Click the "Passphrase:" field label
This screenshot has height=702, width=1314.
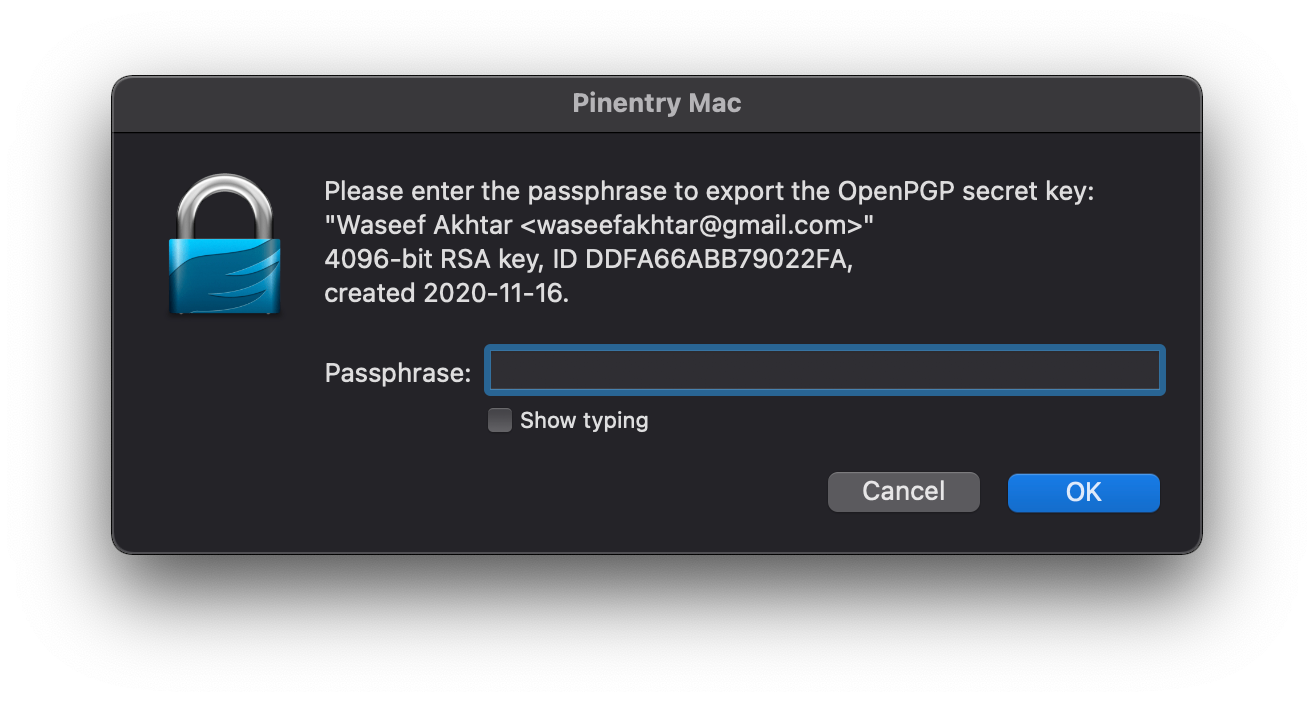pyautogui.click(x=398, y=373)
